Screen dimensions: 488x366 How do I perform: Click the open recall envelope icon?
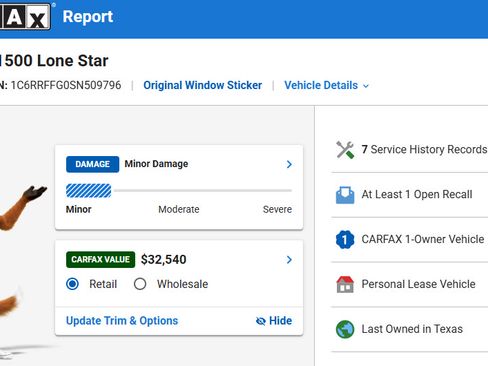coord(345,195)
